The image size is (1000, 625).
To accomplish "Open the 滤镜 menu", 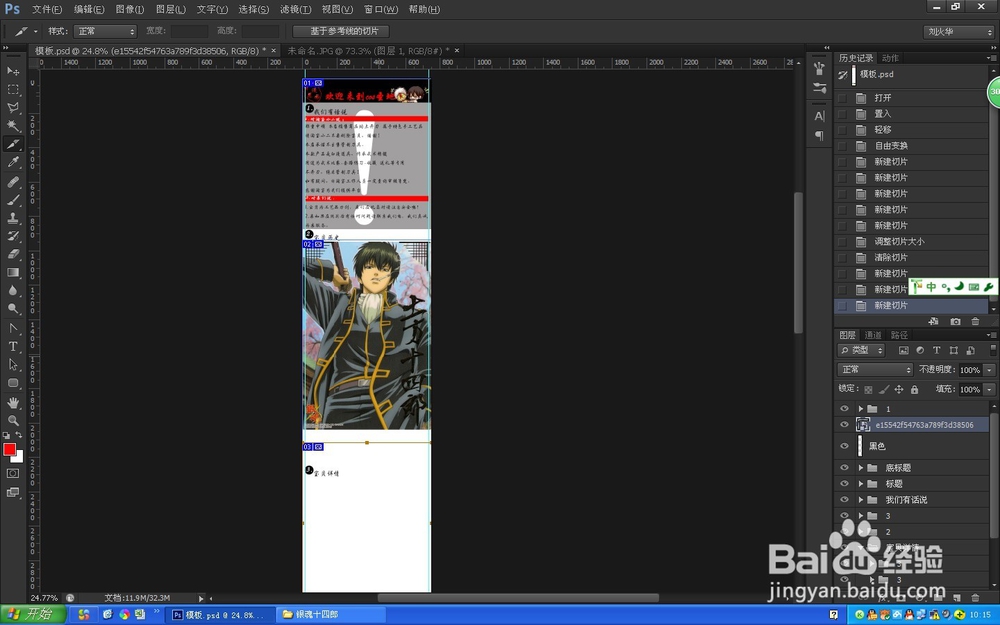I will (x=295, y=9).
